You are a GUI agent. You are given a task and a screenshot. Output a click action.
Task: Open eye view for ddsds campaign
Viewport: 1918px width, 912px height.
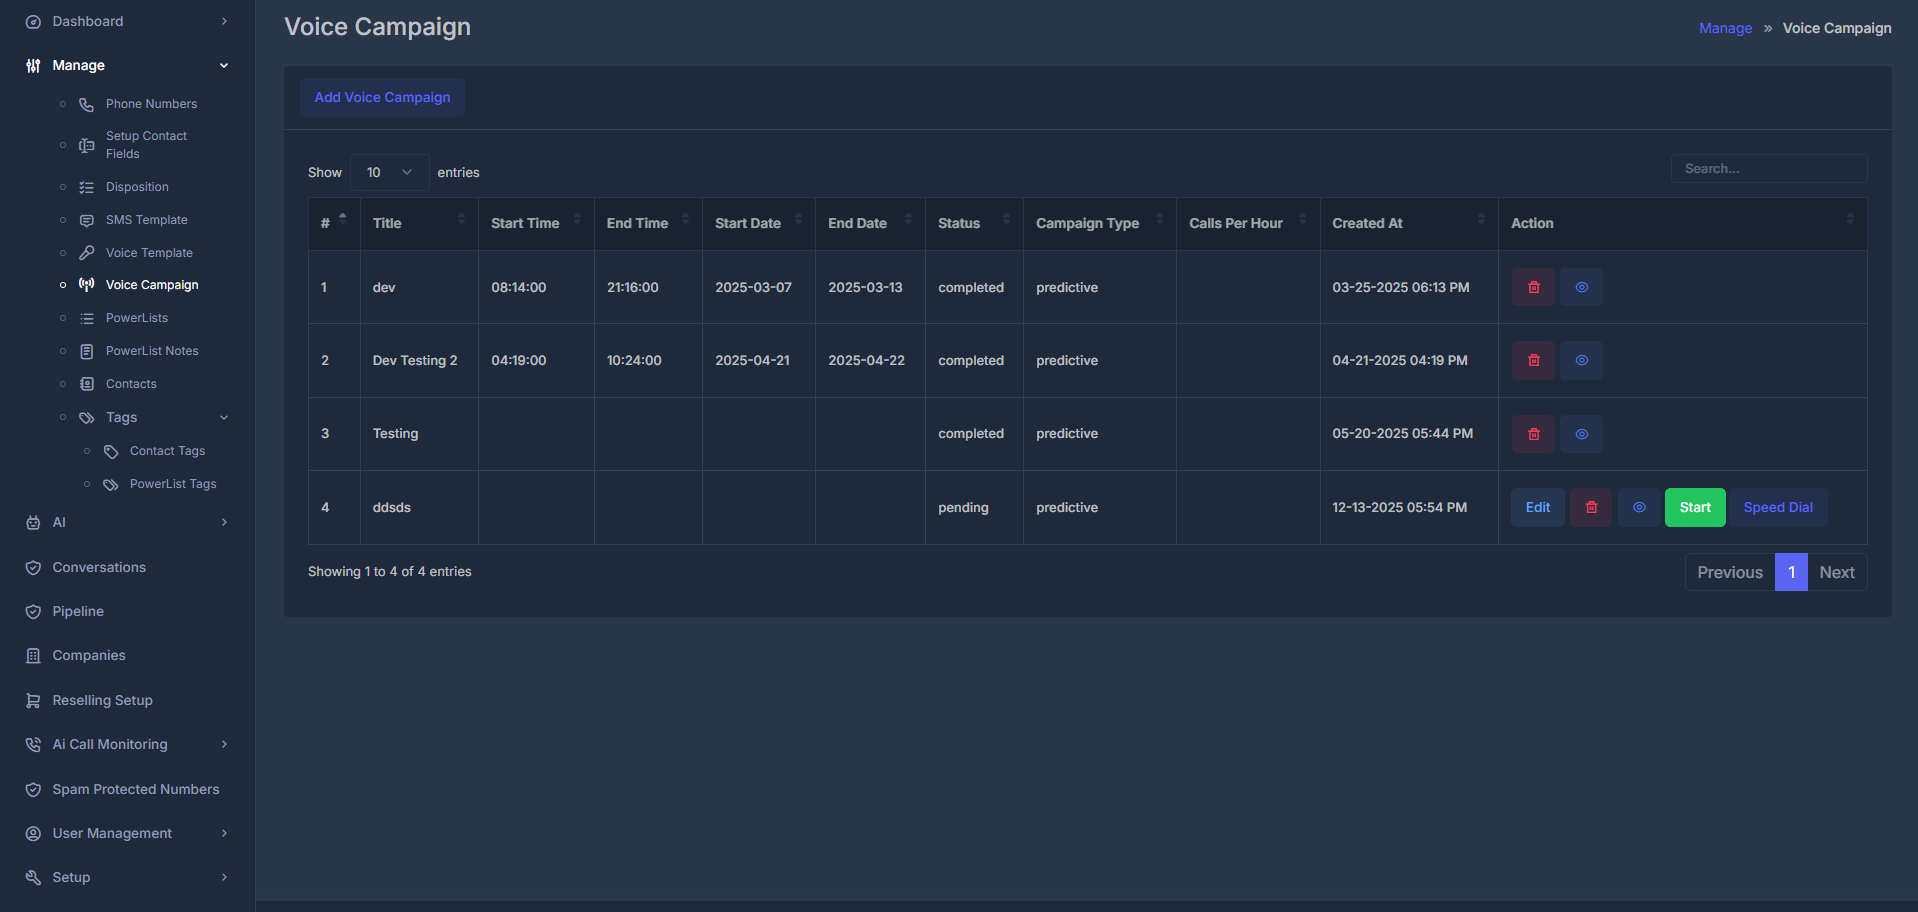pyautogui.click(x=1638, y=507)
